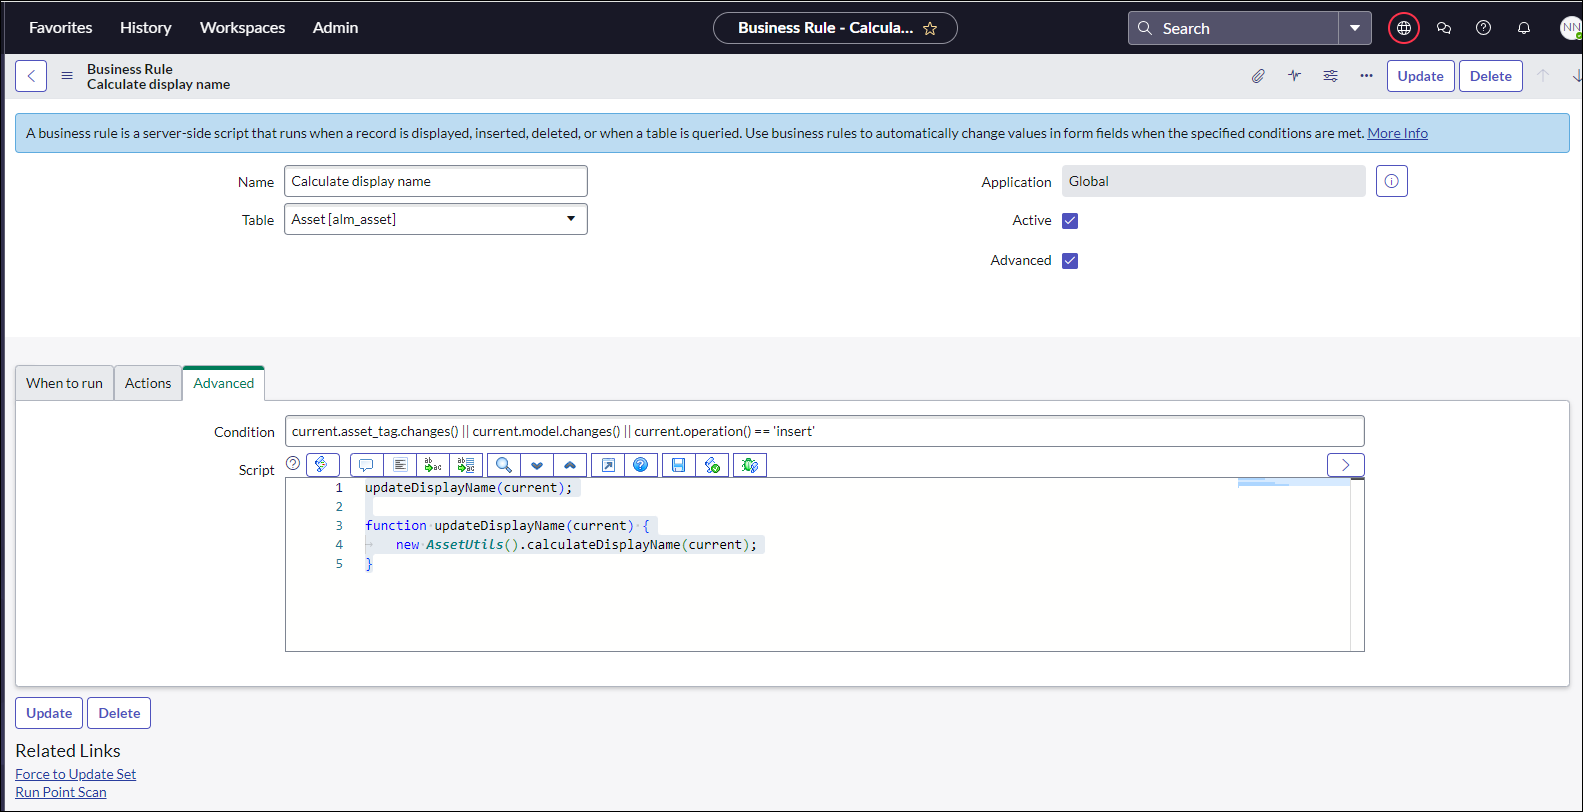Click the Application info icon
This screenshot has height=812, width=1583.
[1391, 181]
